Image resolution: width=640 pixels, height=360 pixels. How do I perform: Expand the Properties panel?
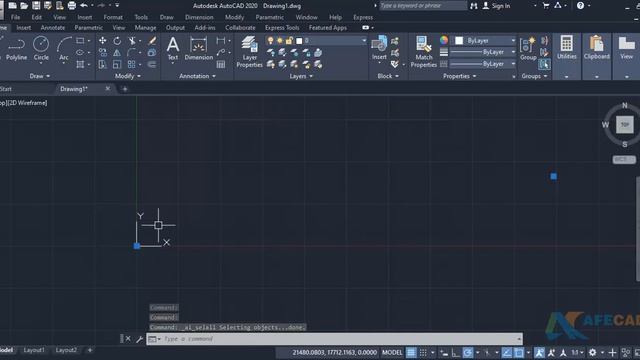(460, 76)
